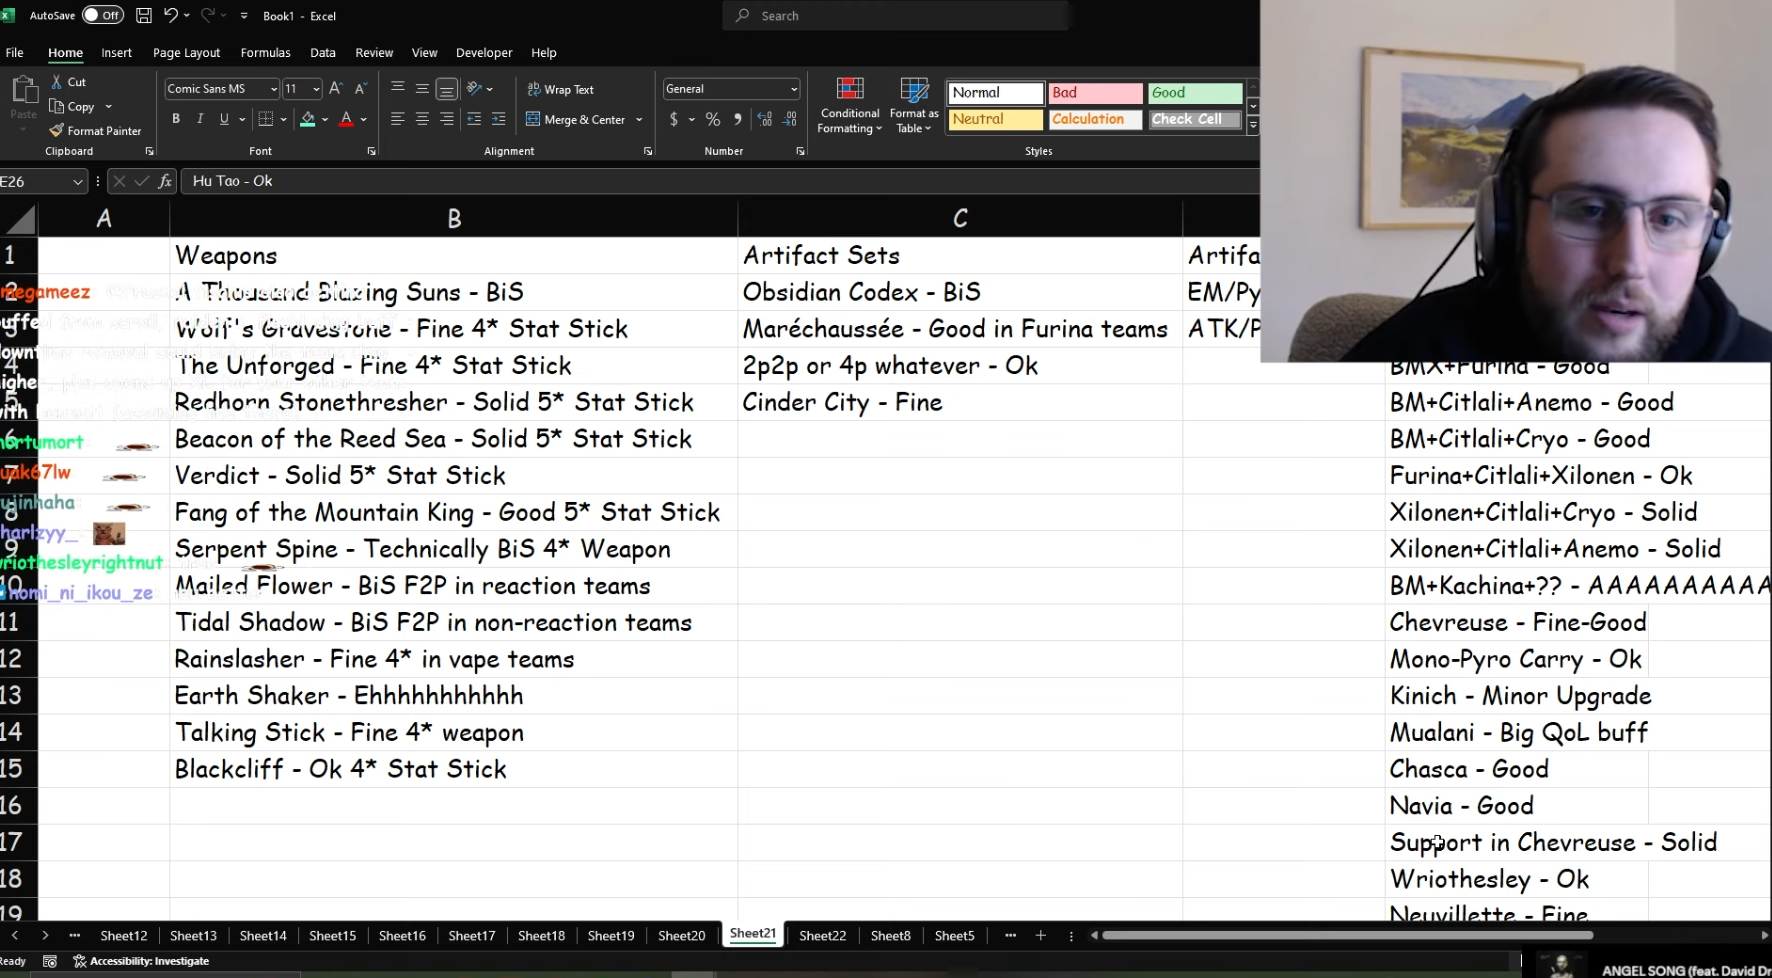1772x978 pixels.
Task: Apply Percent Style
Action: point(713,119)
